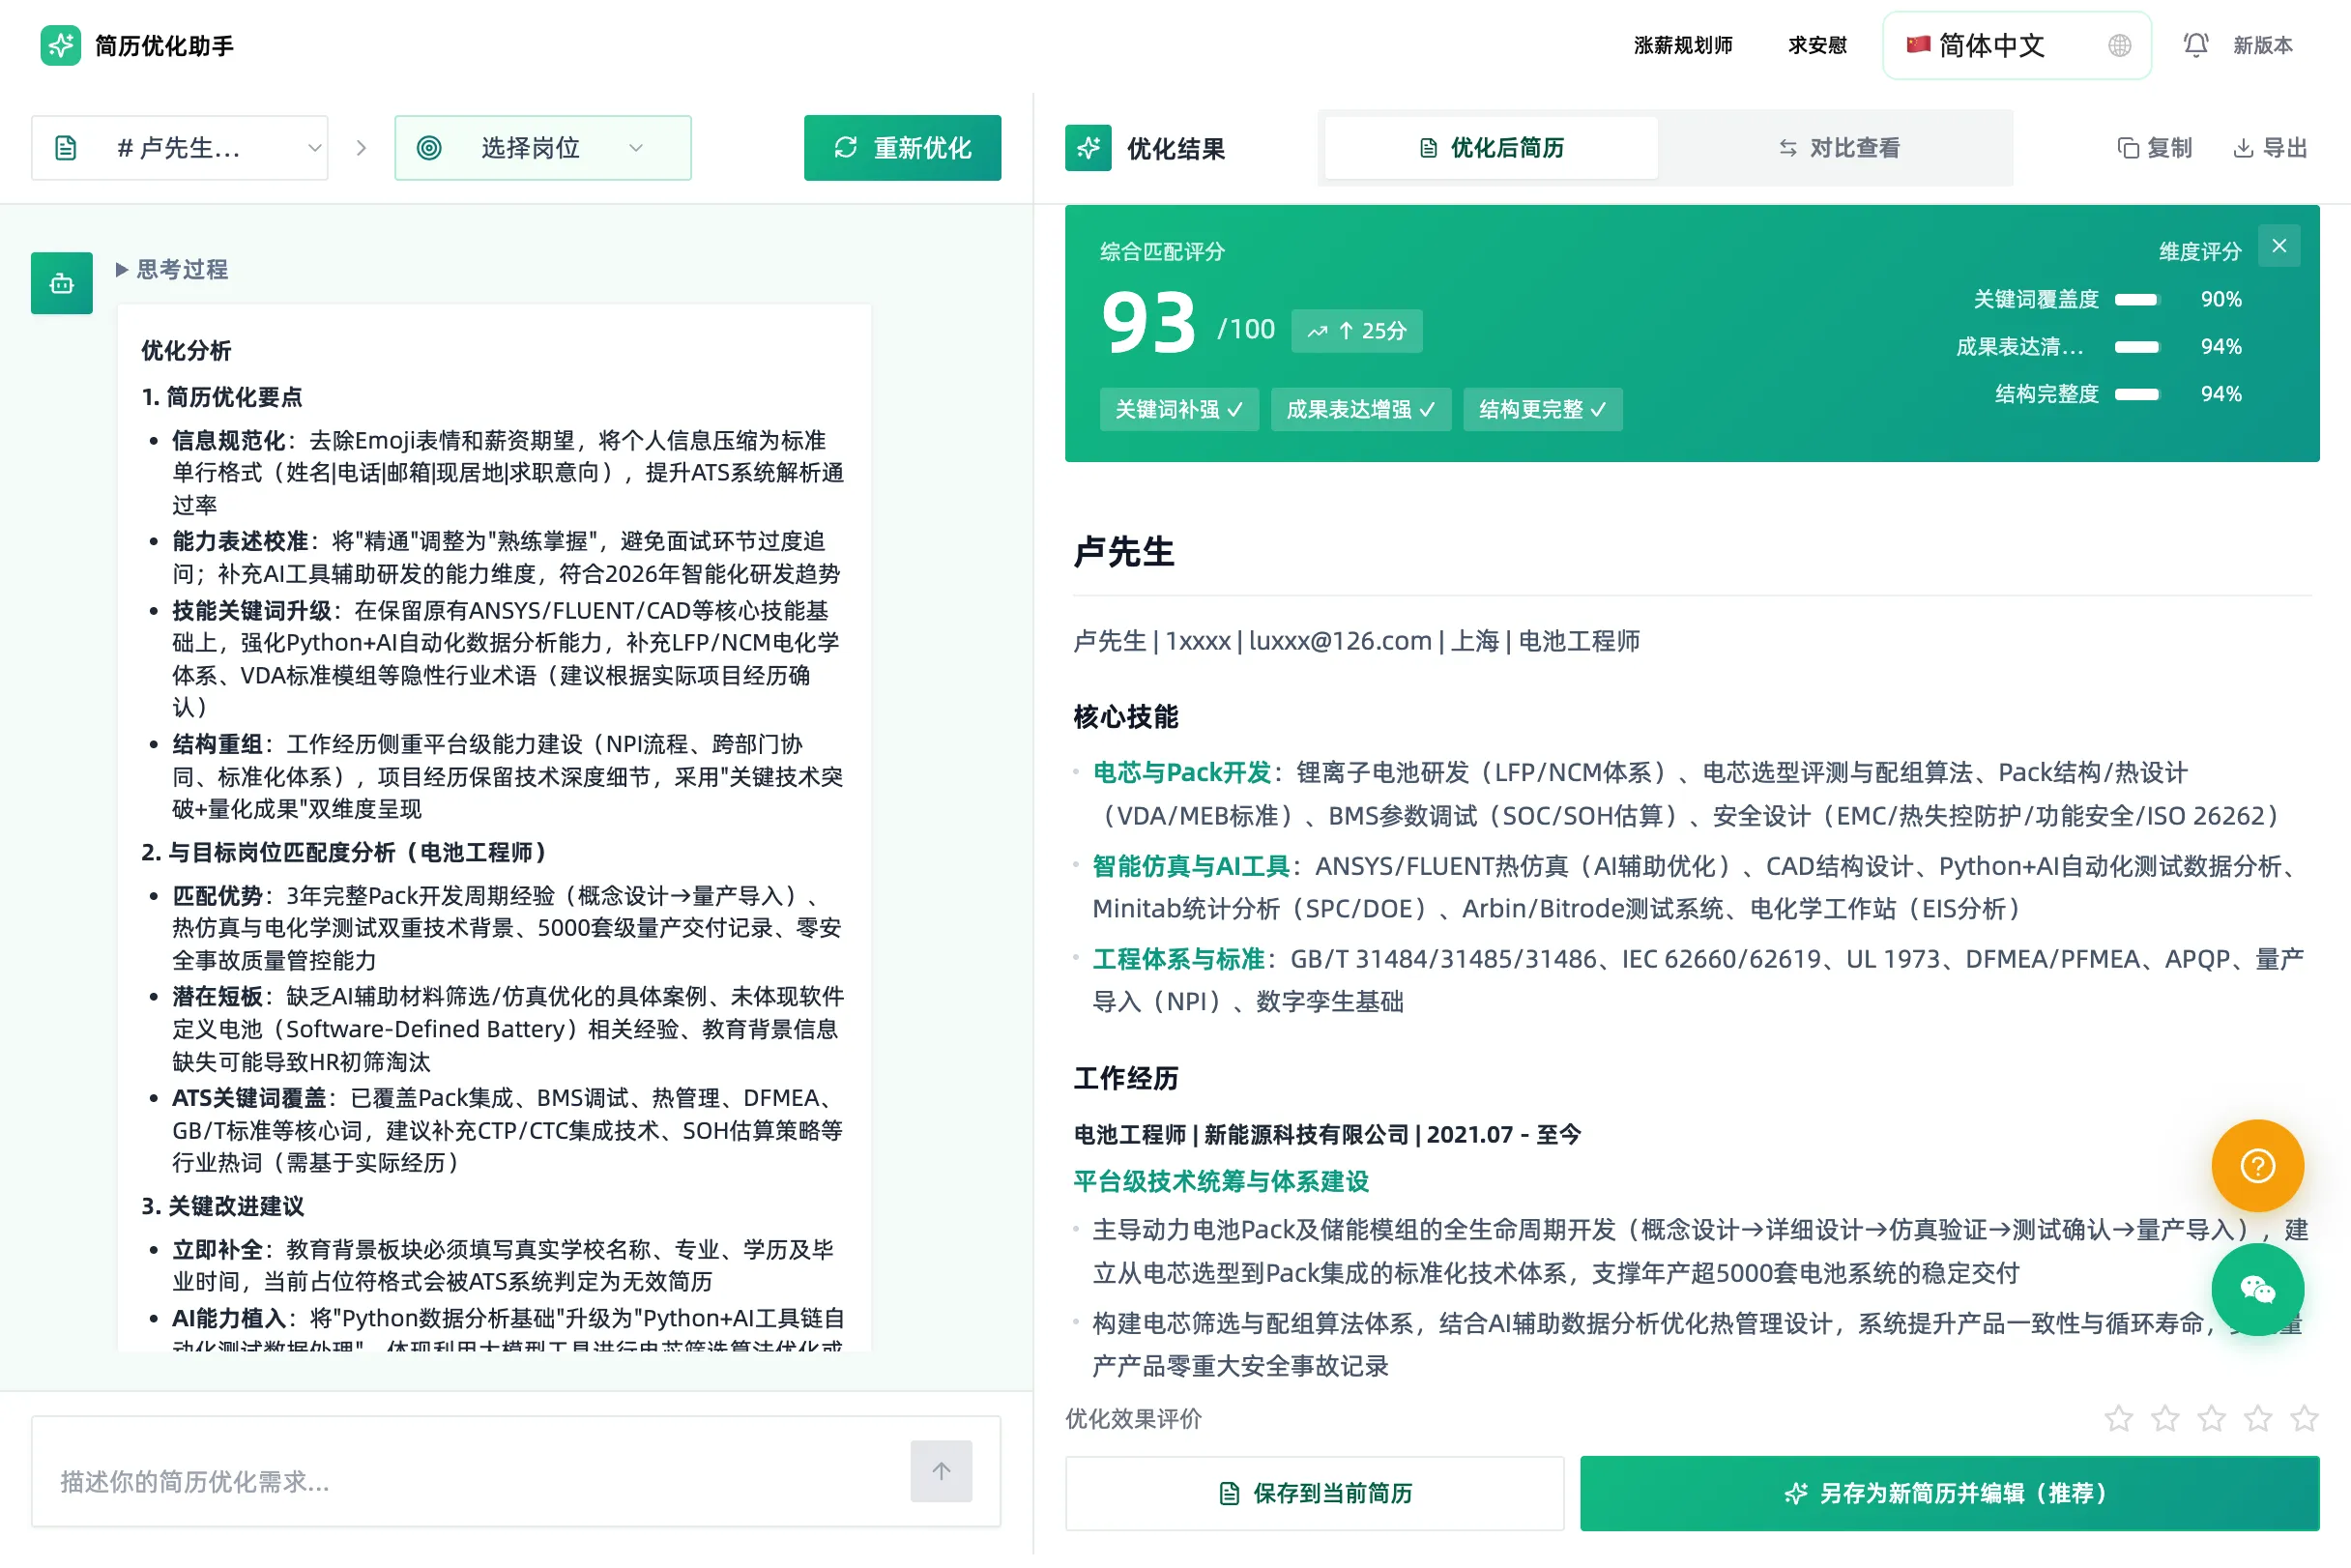The width and height of the screenshot is (2351, 1568).
Task: Click the 关键词补强 ✓ tag
Action: tap(1179, 410)
